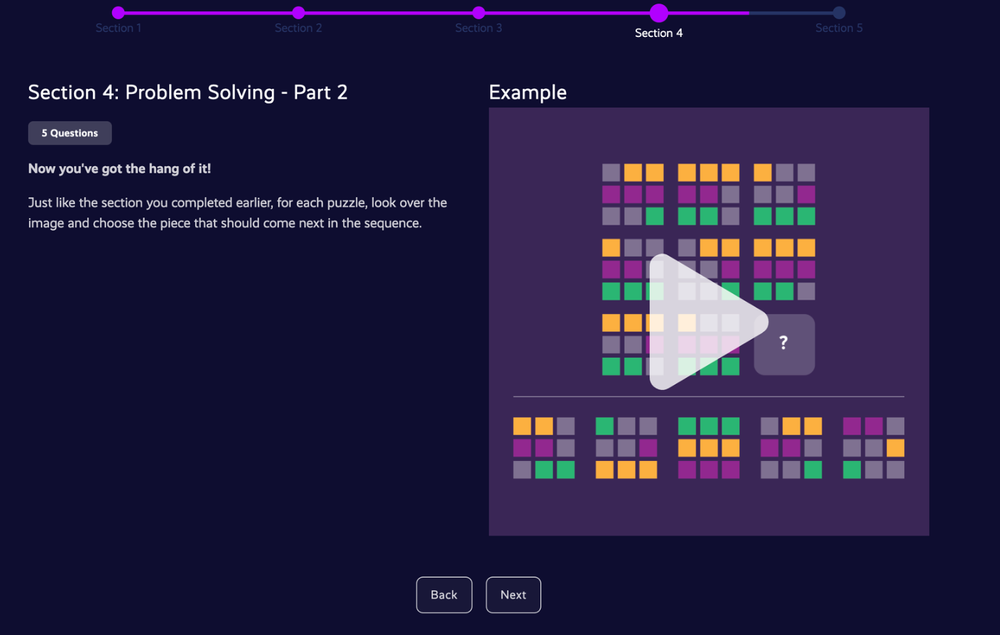Click the Section 5 label text
The width and height of the screenshot is (1000, 635).
click(839, 27)
